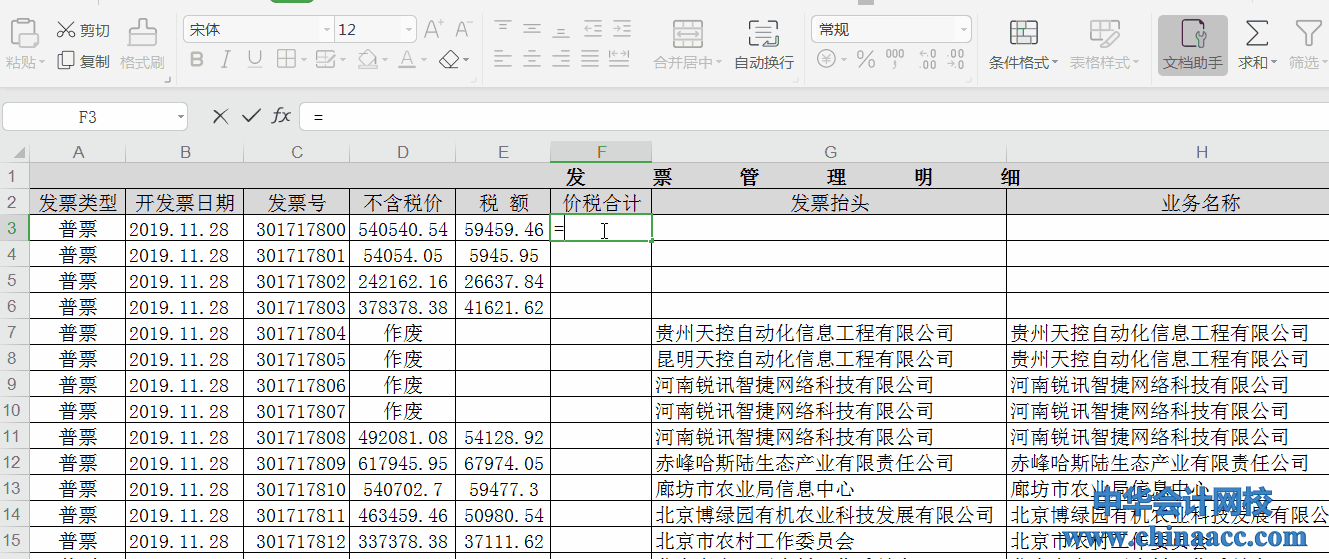Click the Paste (粘贴) clipboard icon
The image size is (1329, 559).
coord(23,32)
